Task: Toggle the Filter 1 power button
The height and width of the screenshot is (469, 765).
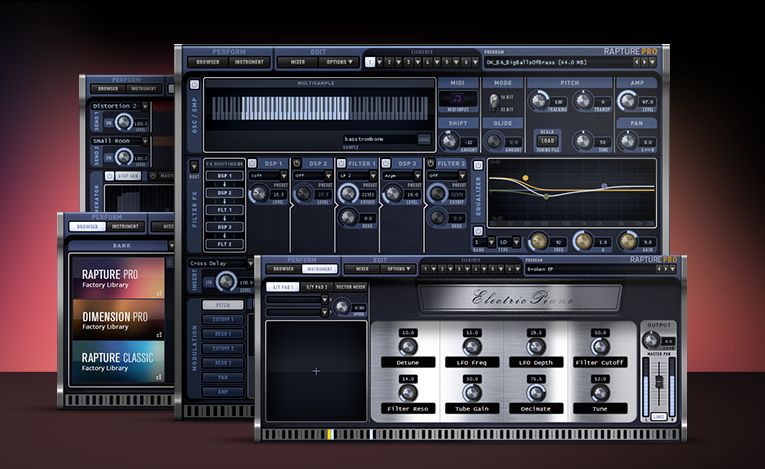Action: [342, 163]
